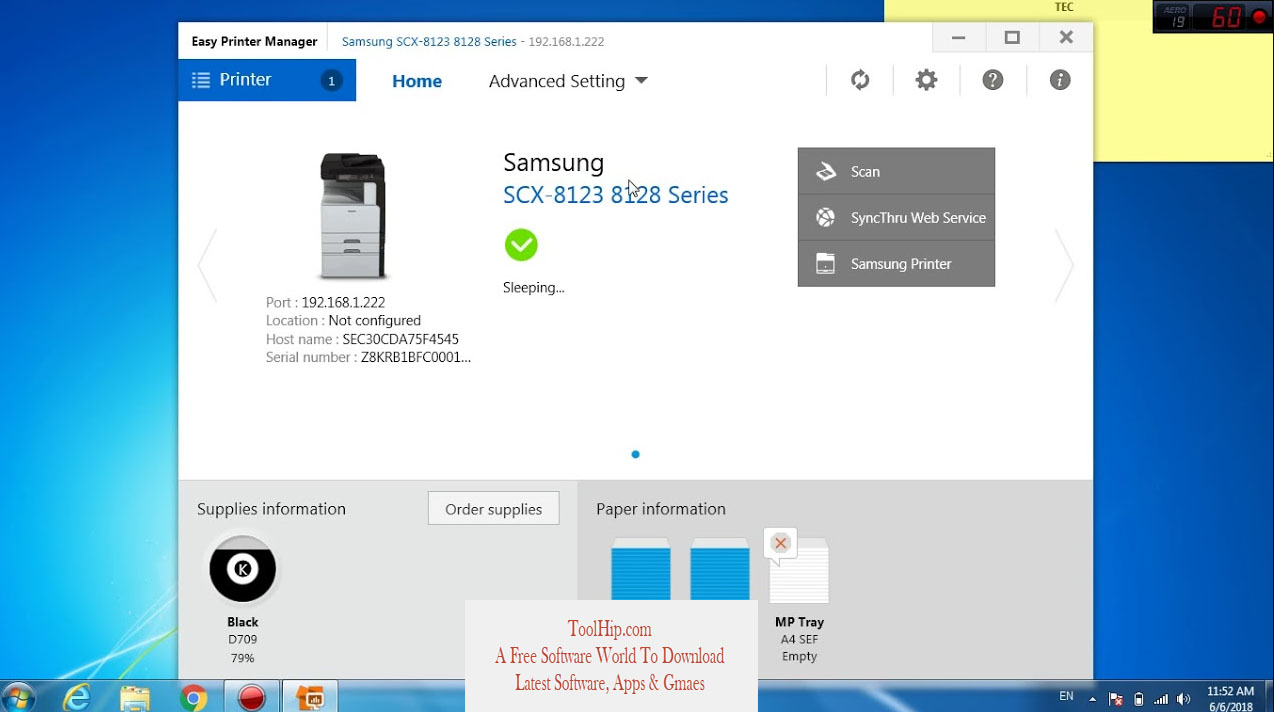The image size is (1274, 712).
Task: Click the Order supplies button
Action: (x=494, y=508)
